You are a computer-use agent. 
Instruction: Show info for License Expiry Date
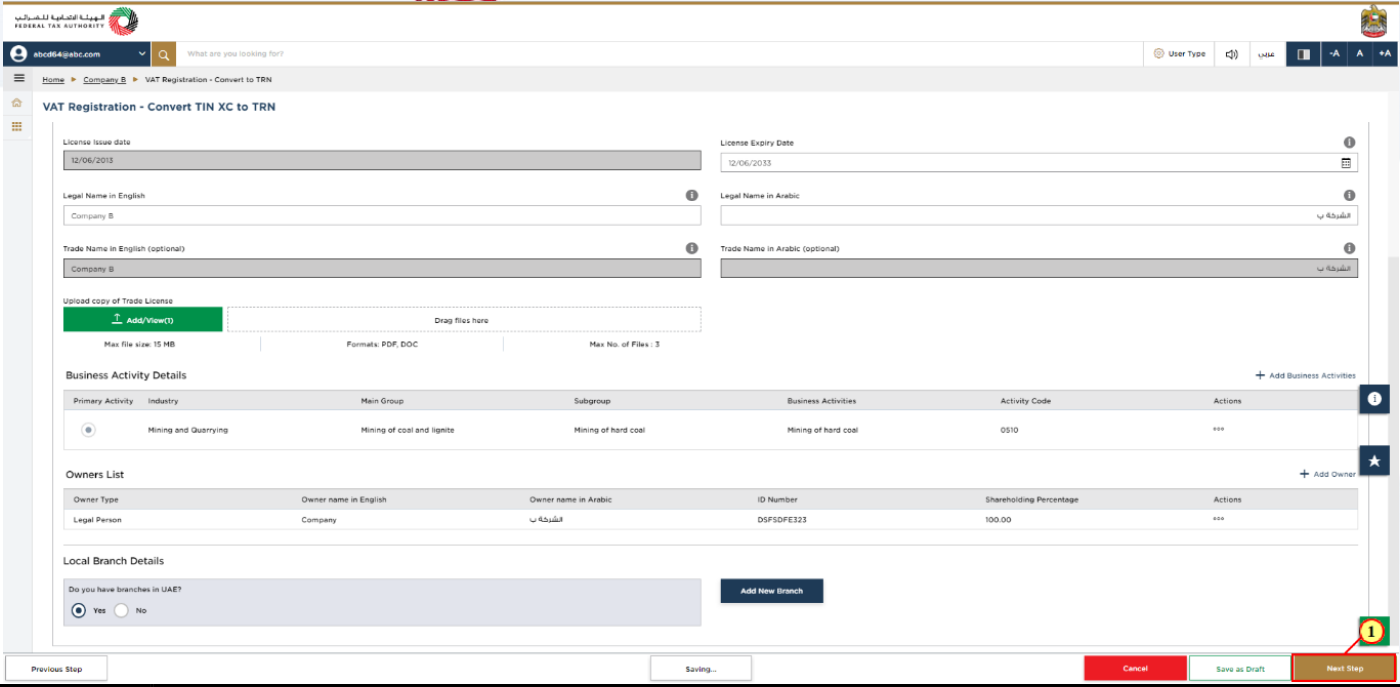[1349, 142]
